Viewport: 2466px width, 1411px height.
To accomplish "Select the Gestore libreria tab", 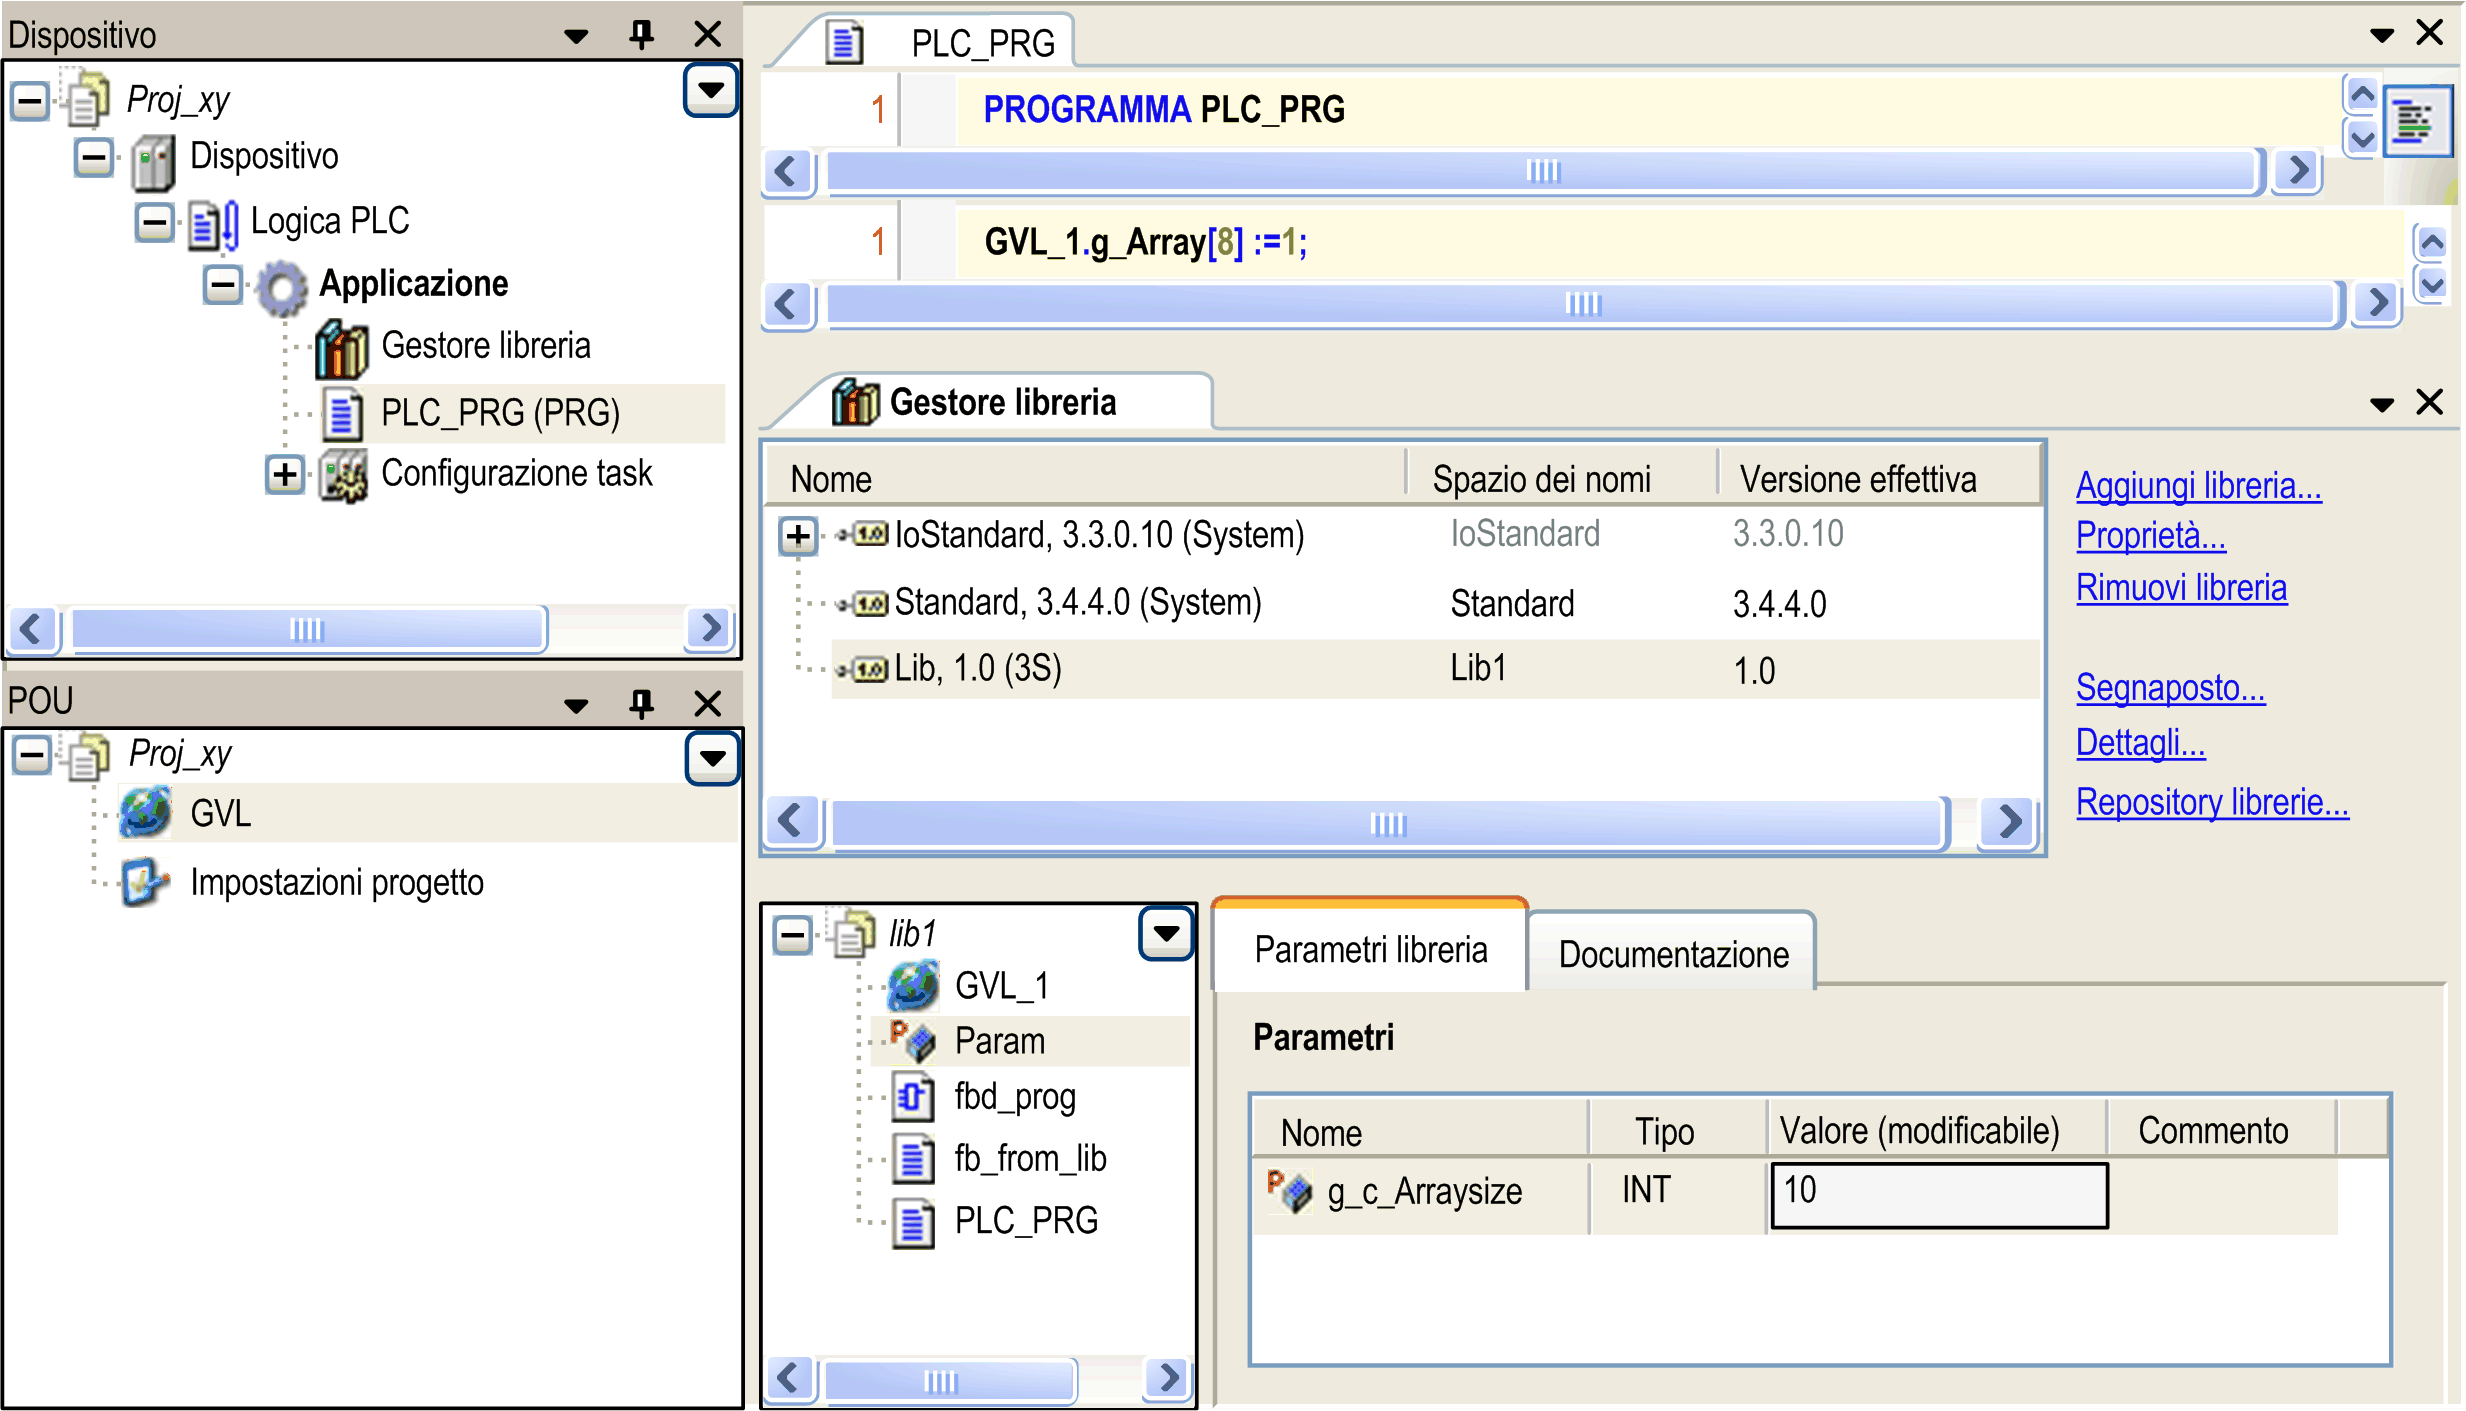I will [1002, 402].
